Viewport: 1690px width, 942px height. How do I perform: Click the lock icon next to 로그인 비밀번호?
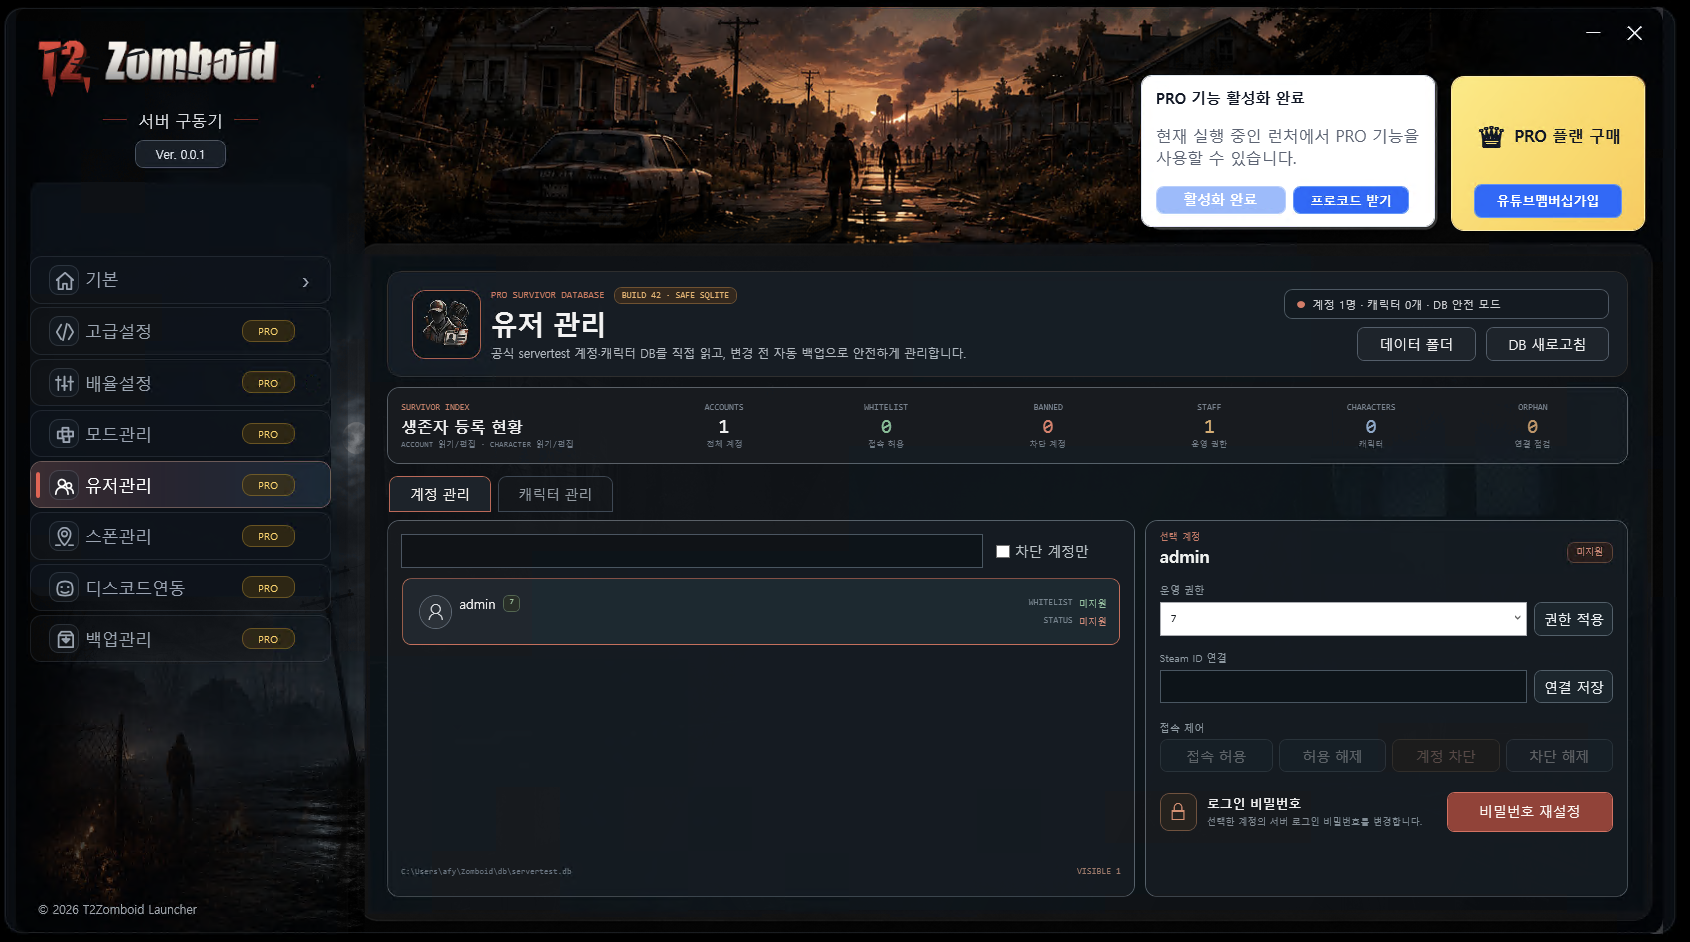click(1178, 812)
